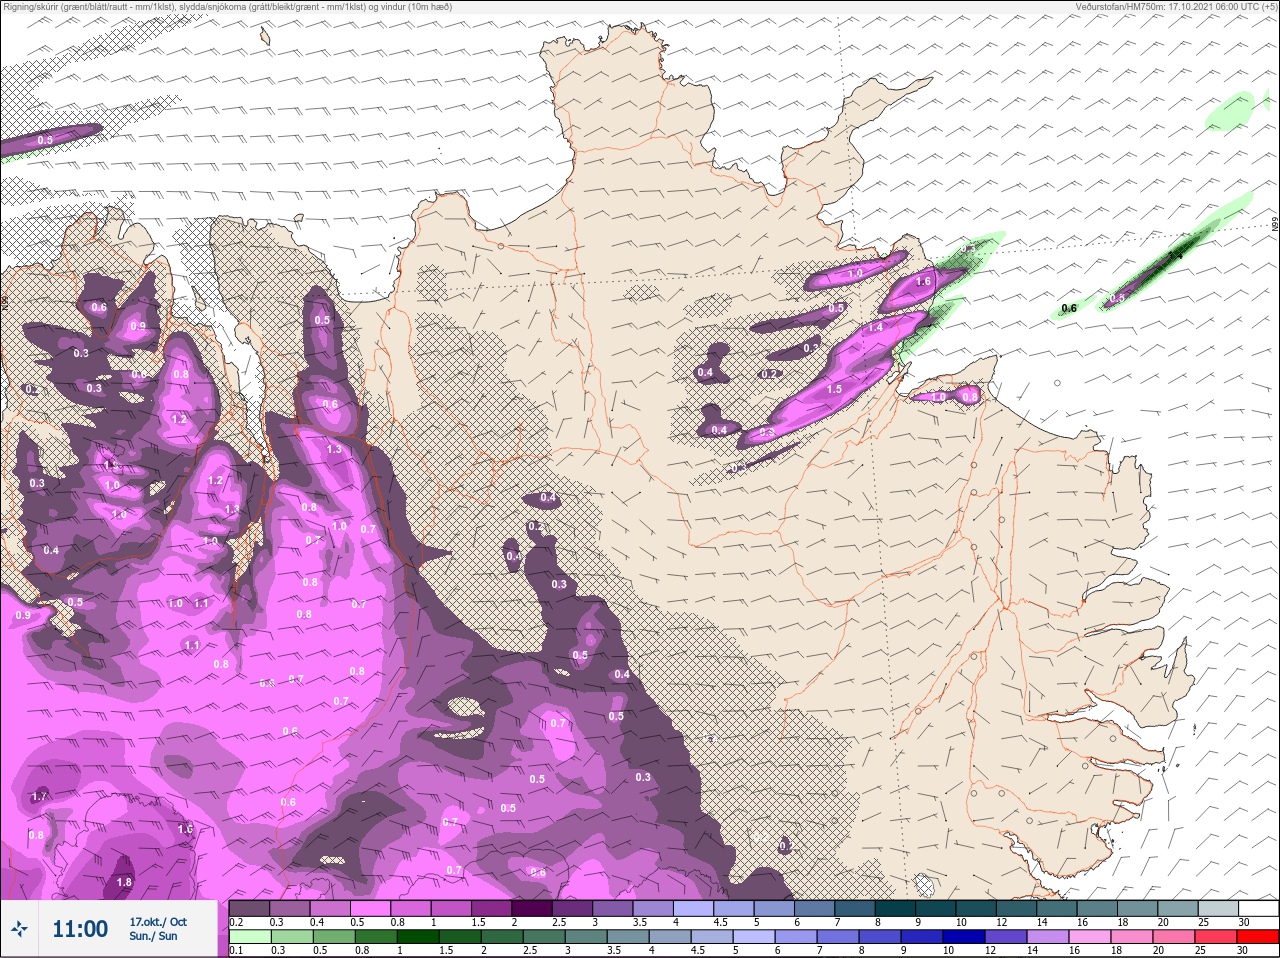Click the tick label 25 in the upper legend

1203,922
